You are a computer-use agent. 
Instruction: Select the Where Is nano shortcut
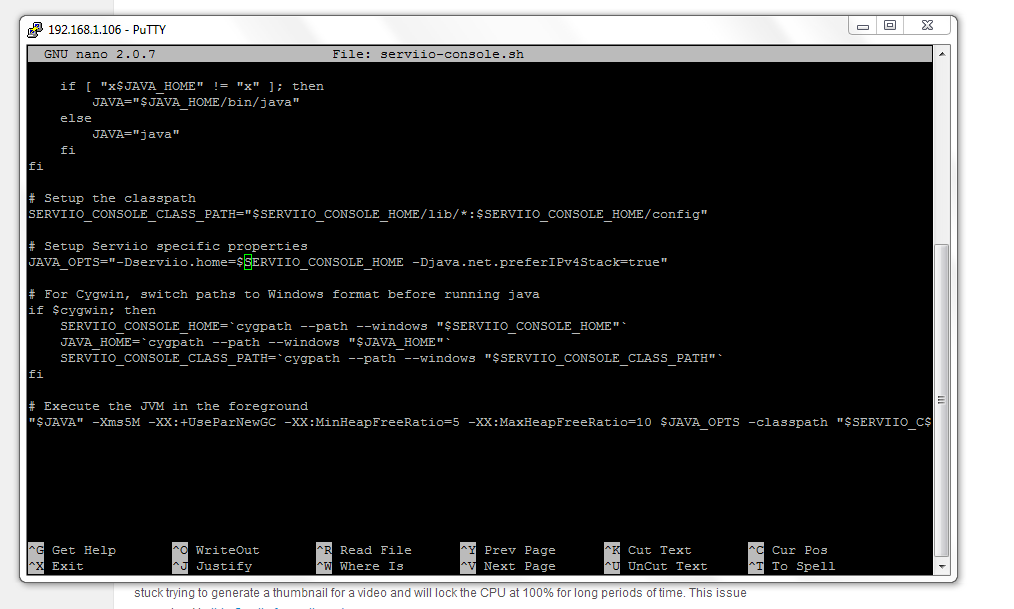tap(372, 565)
